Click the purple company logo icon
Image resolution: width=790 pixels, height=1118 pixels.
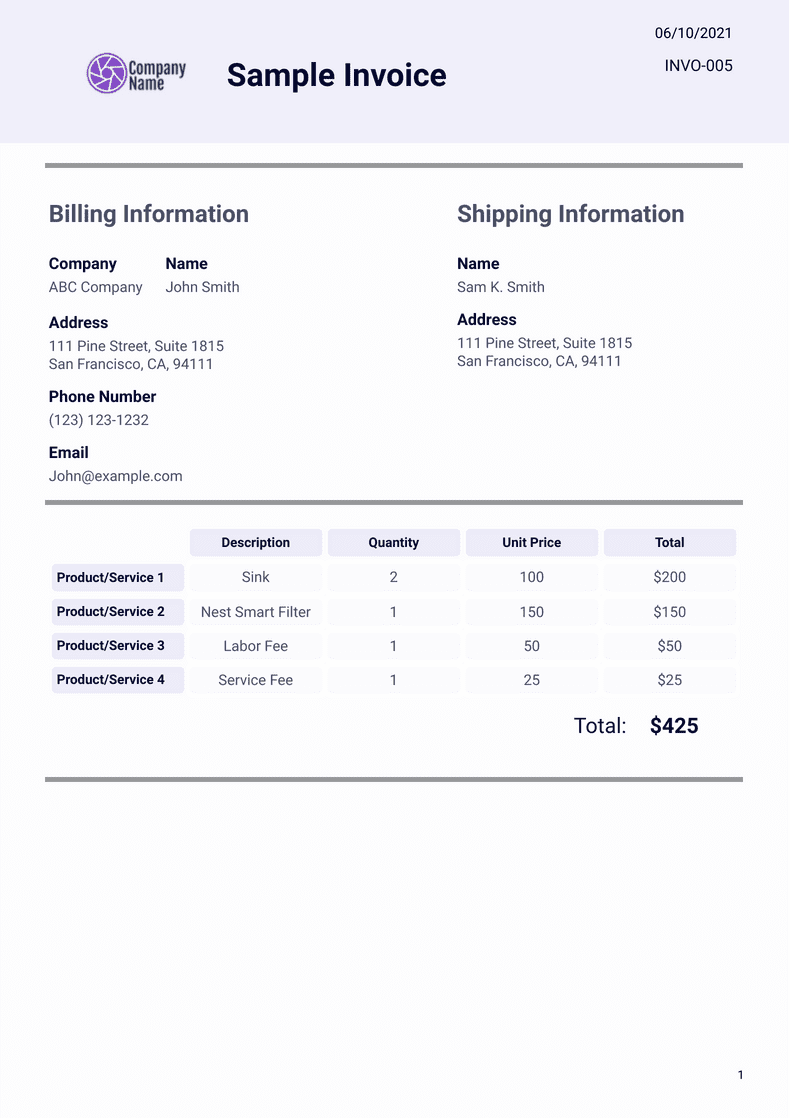tap(106, 73)
